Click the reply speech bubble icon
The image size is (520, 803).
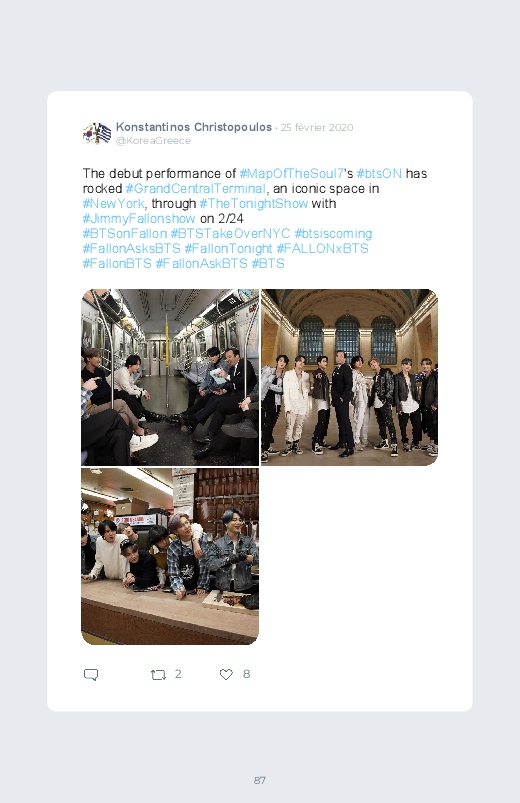pyautogui.click(x=91, y=674)
